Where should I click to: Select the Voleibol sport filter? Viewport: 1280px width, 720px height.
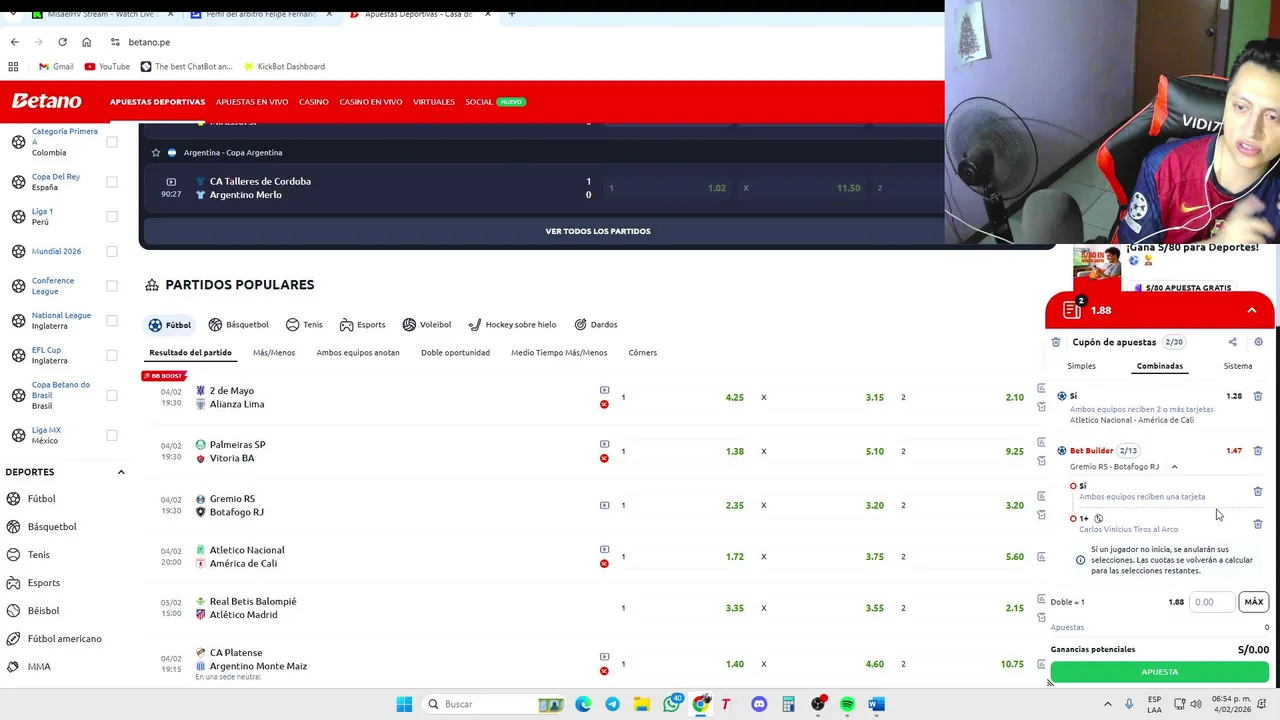click(427, 325)
